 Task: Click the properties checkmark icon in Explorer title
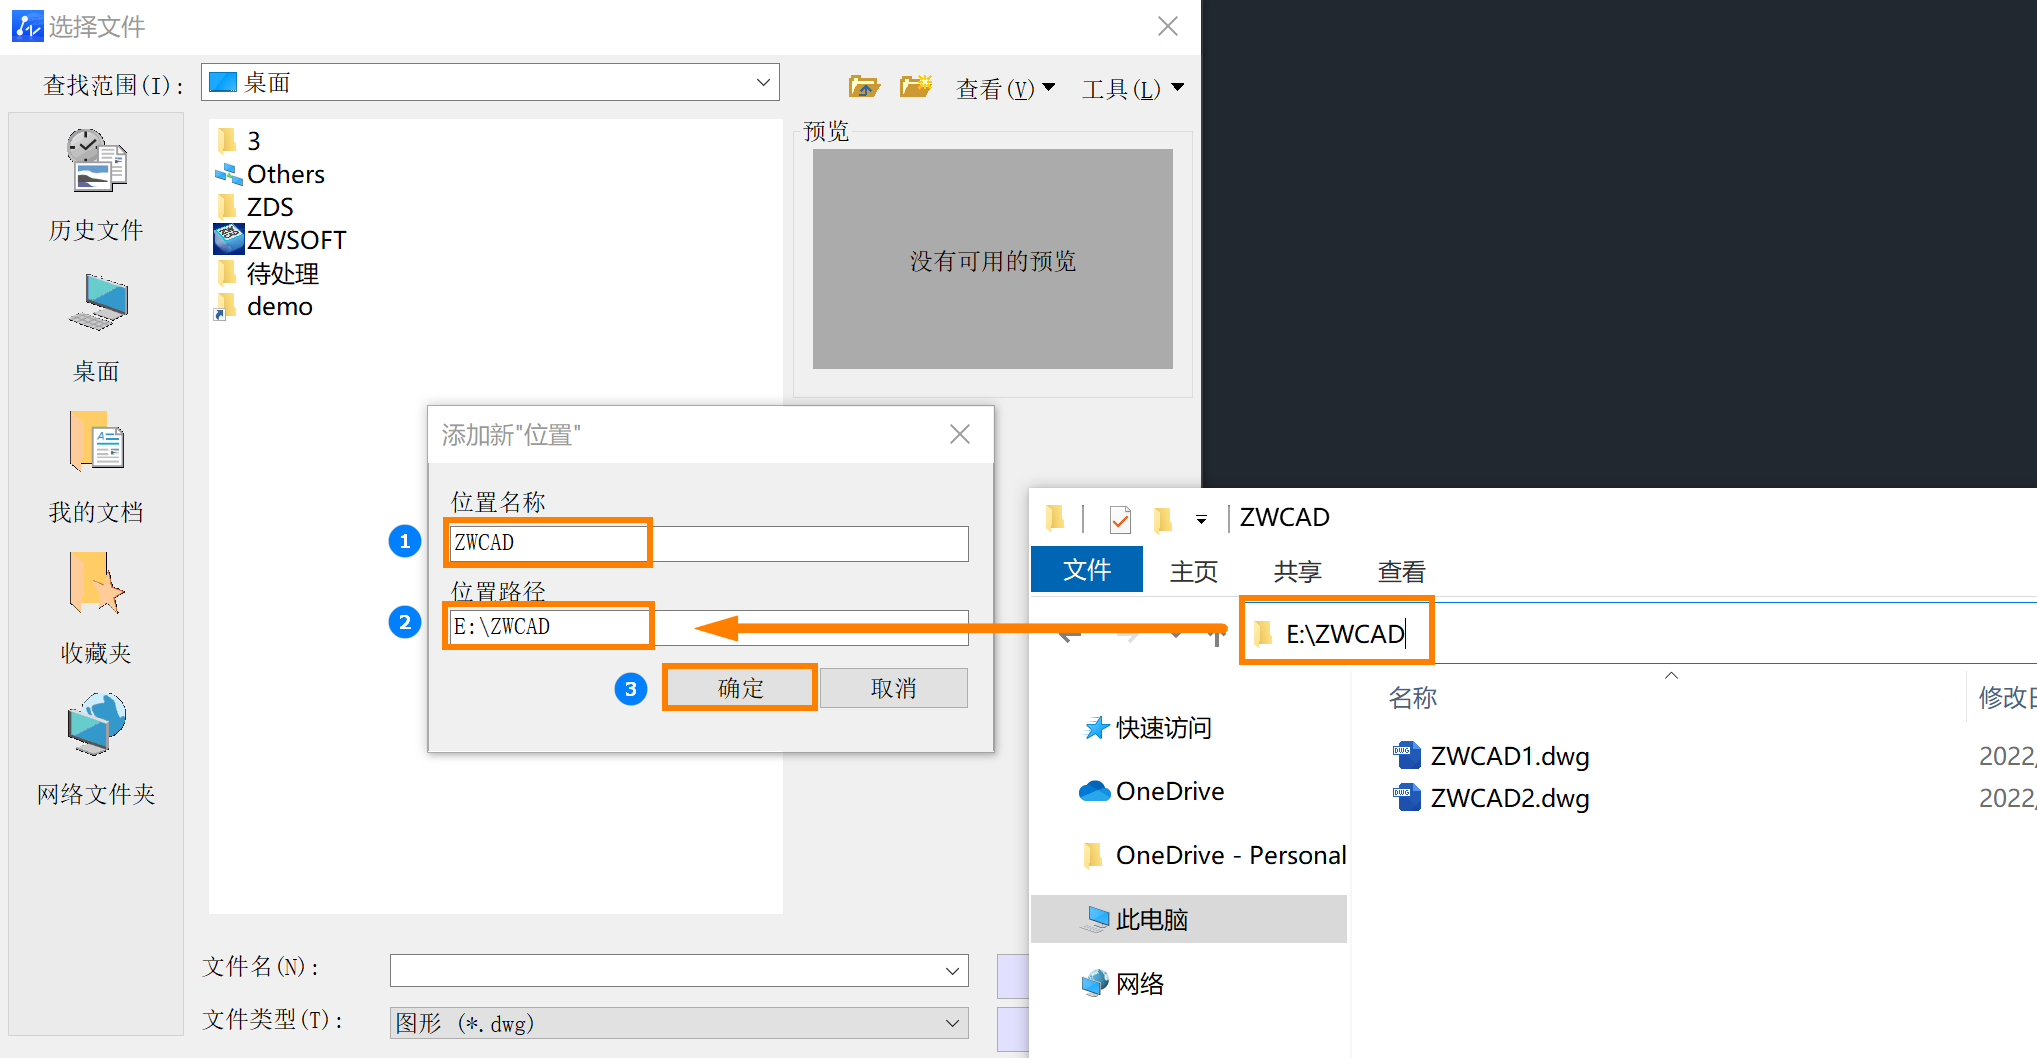1120,519
